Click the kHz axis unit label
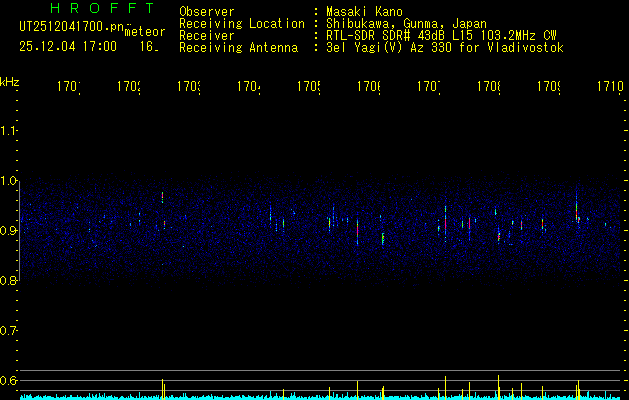This screenshot has height=400, width=629. 10,82
